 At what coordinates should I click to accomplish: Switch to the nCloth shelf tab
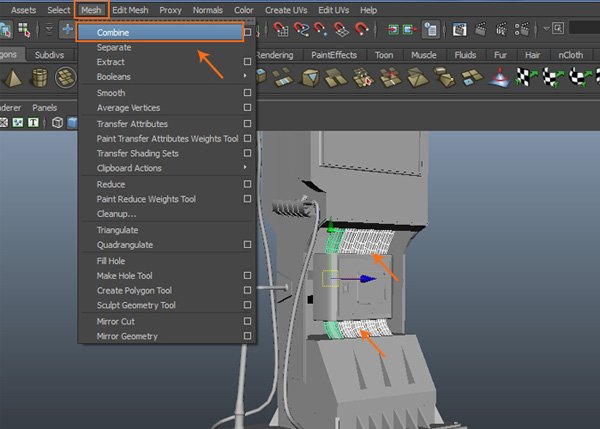[570, 55]
